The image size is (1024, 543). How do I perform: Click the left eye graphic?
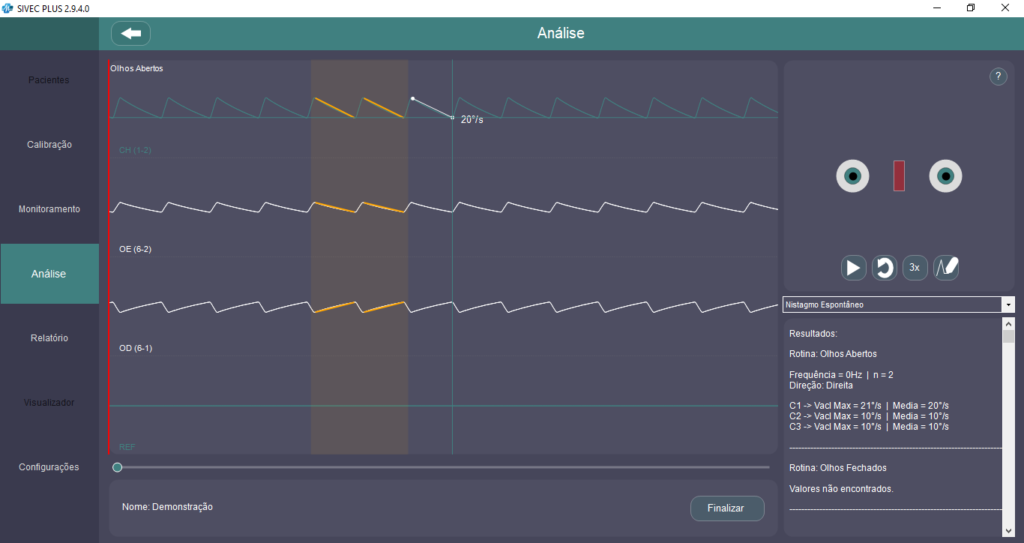(852, 176)
